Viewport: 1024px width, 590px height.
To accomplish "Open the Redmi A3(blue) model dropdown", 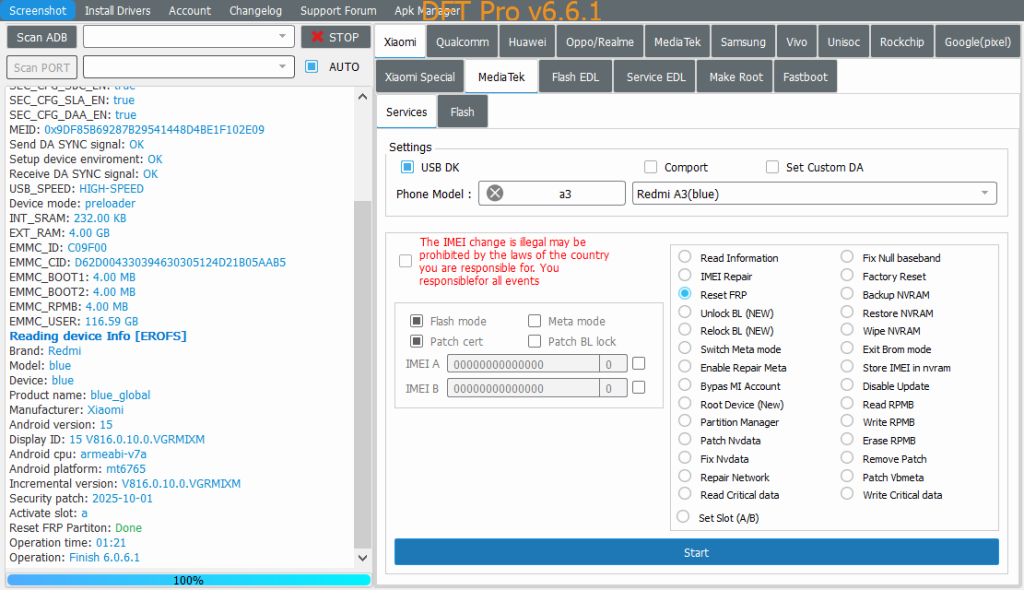I will pos(814,193).
